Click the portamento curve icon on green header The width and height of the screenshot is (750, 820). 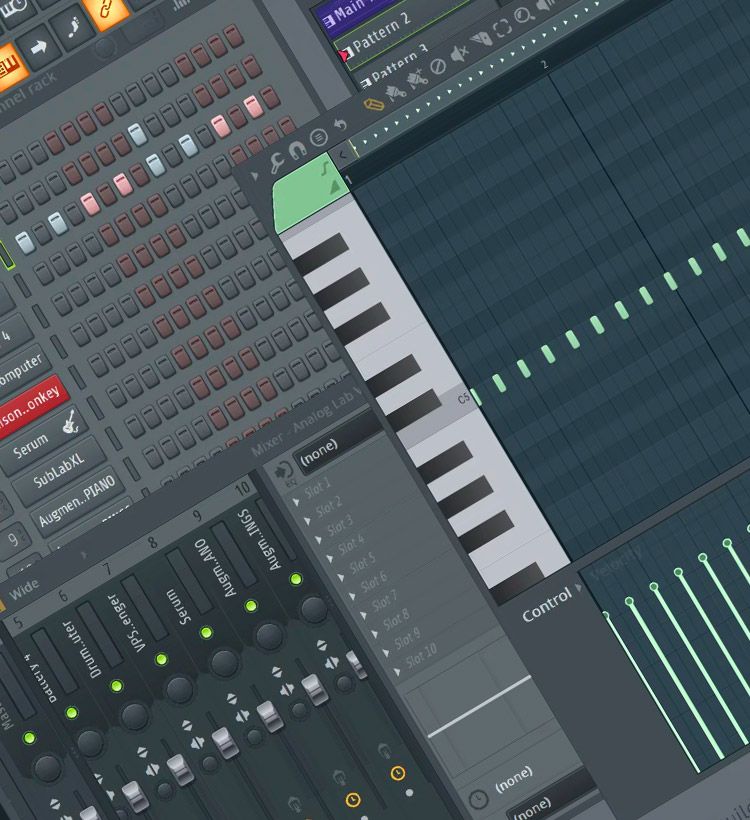coord(324,168)
